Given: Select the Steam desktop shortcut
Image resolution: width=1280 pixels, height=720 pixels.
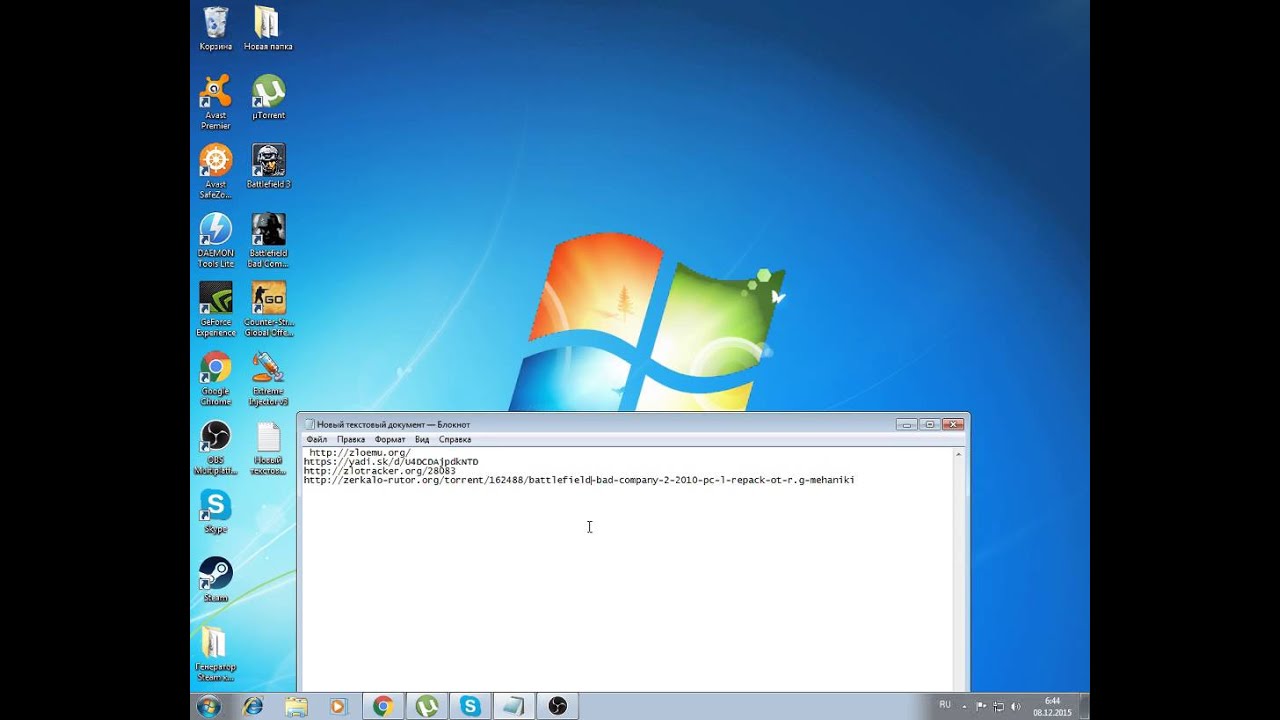Looking at the screenshot, I should click(x=215, y=580).
